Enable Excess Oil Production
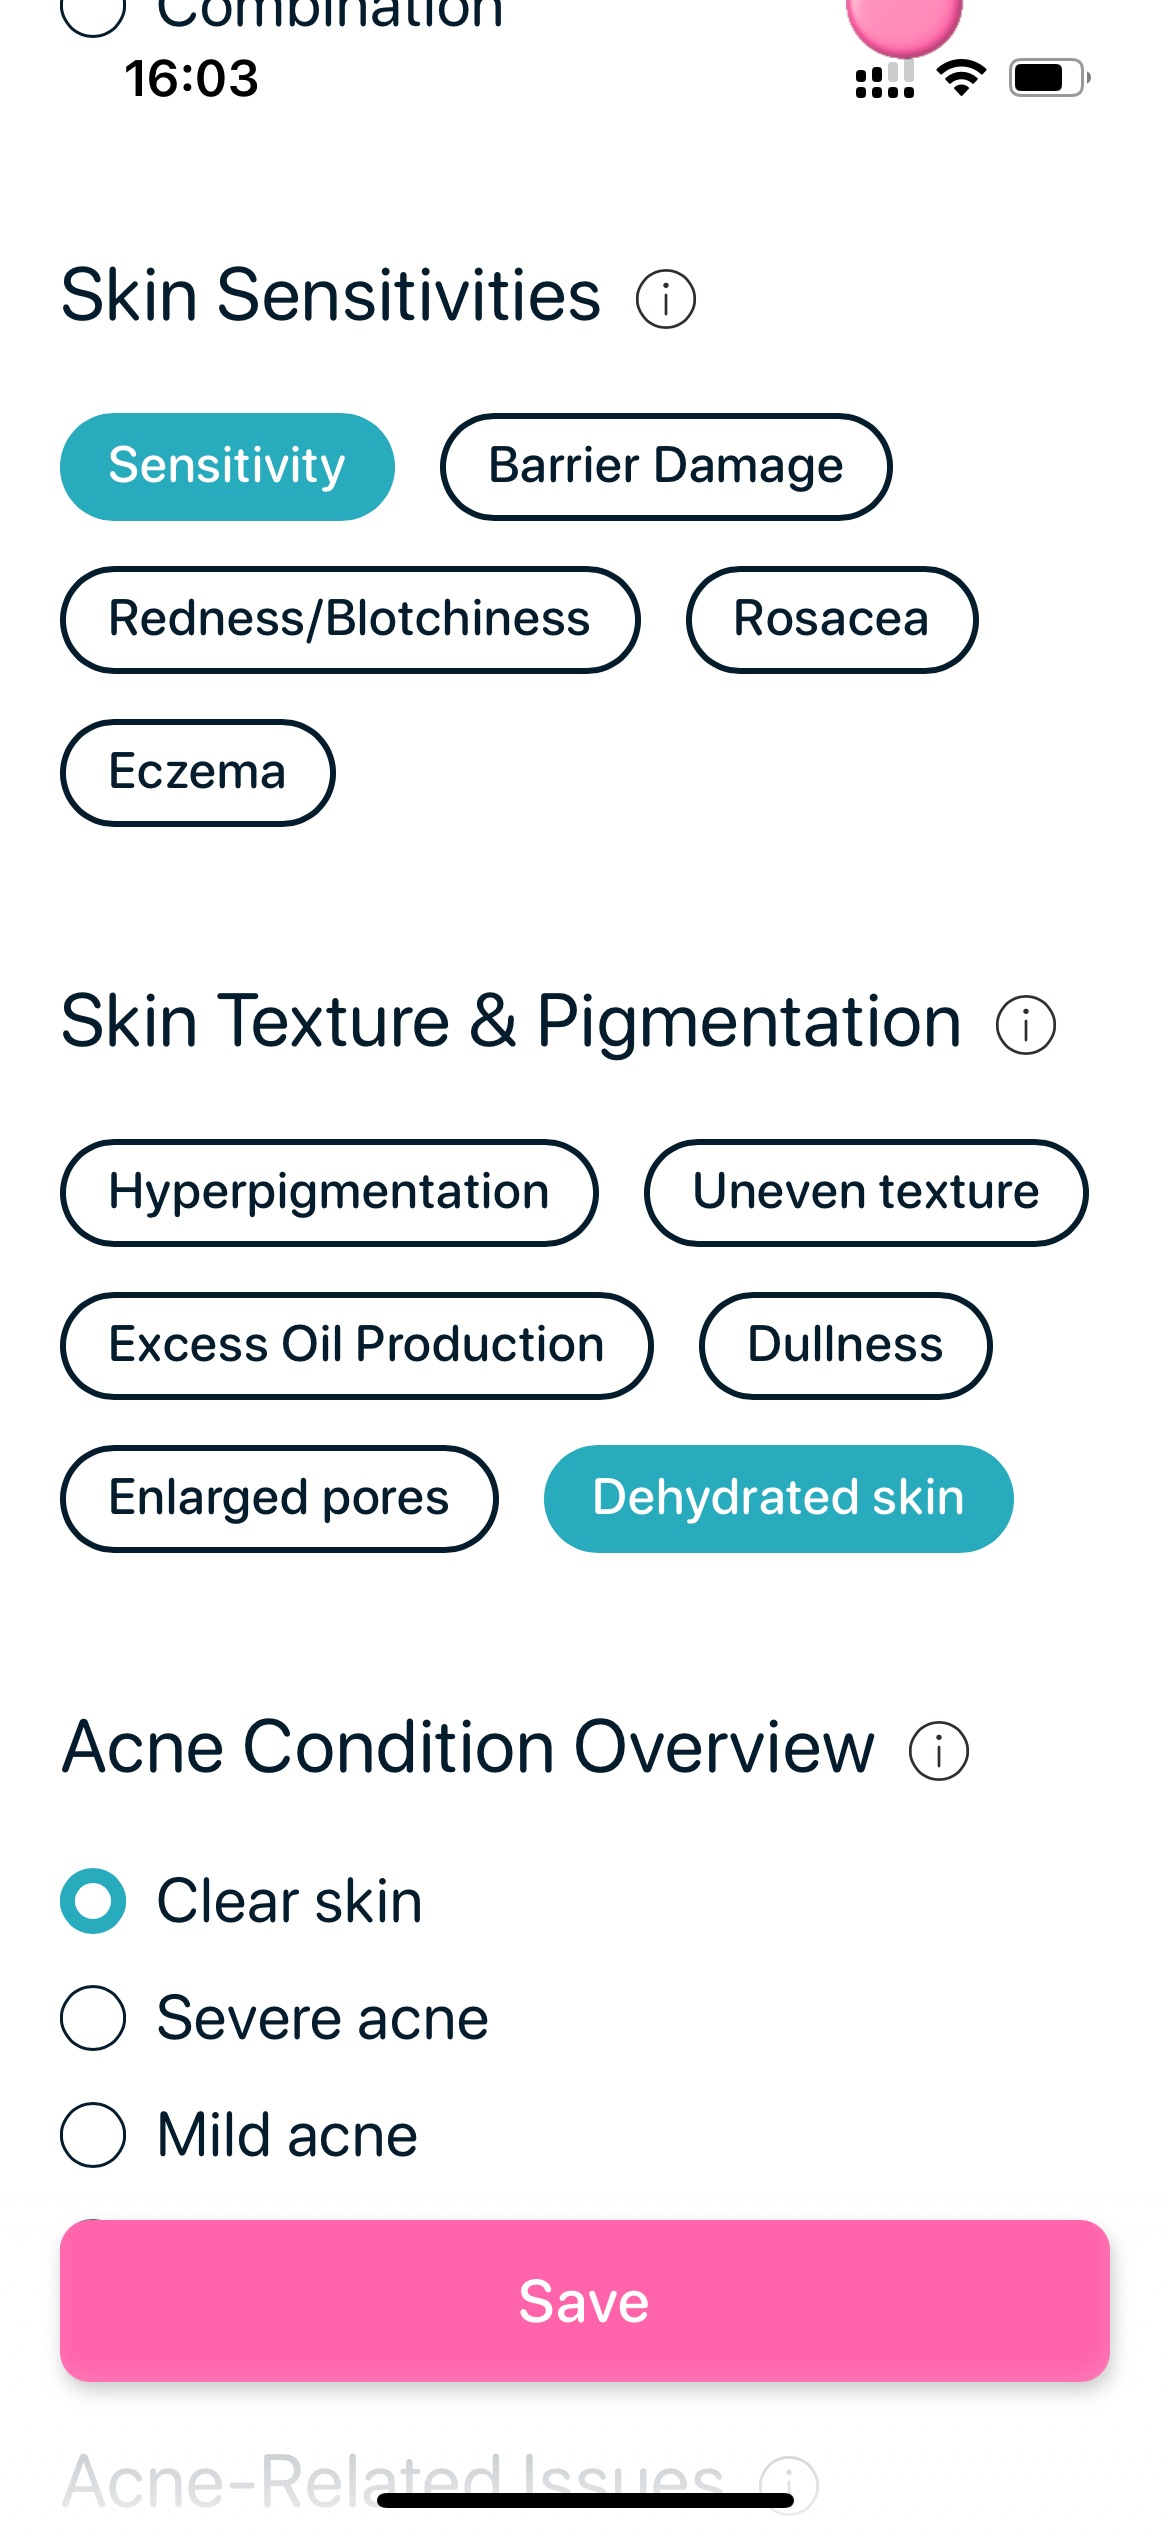 [x=356, y=1345]
